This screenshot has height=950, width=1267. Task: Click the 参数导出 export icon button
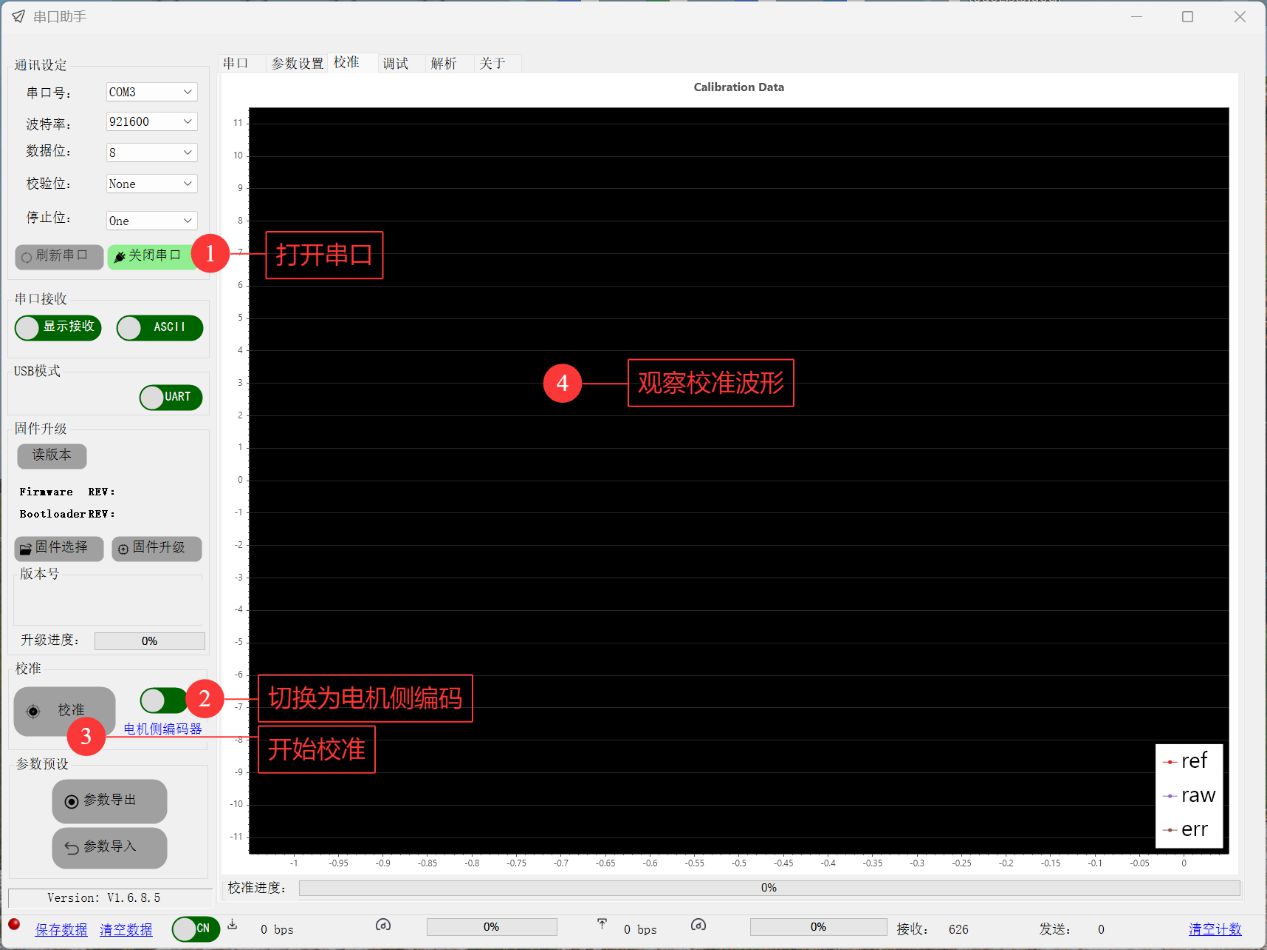click(109, 801)
